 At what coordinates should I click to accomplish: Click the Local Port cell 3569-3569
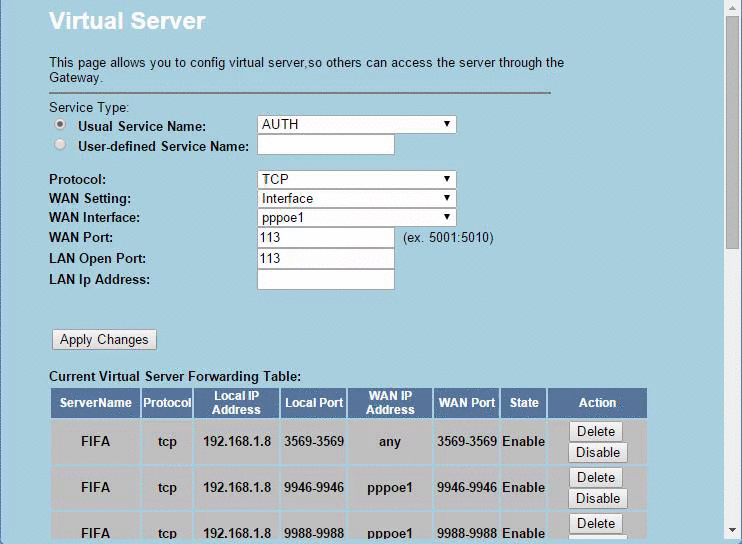point(314,442)
